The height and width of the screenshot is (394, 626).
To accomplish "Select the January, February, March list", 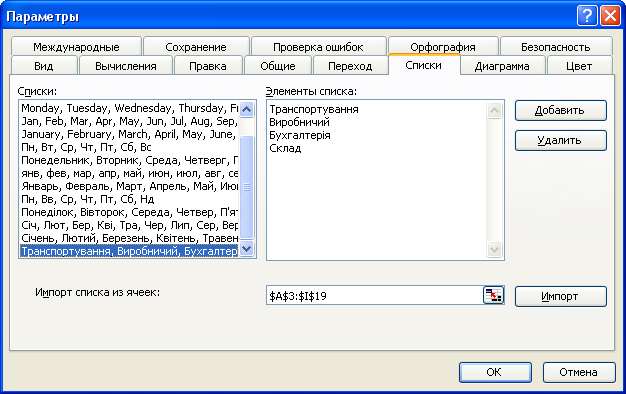I will pyautogui.click(x=129, y=134).
